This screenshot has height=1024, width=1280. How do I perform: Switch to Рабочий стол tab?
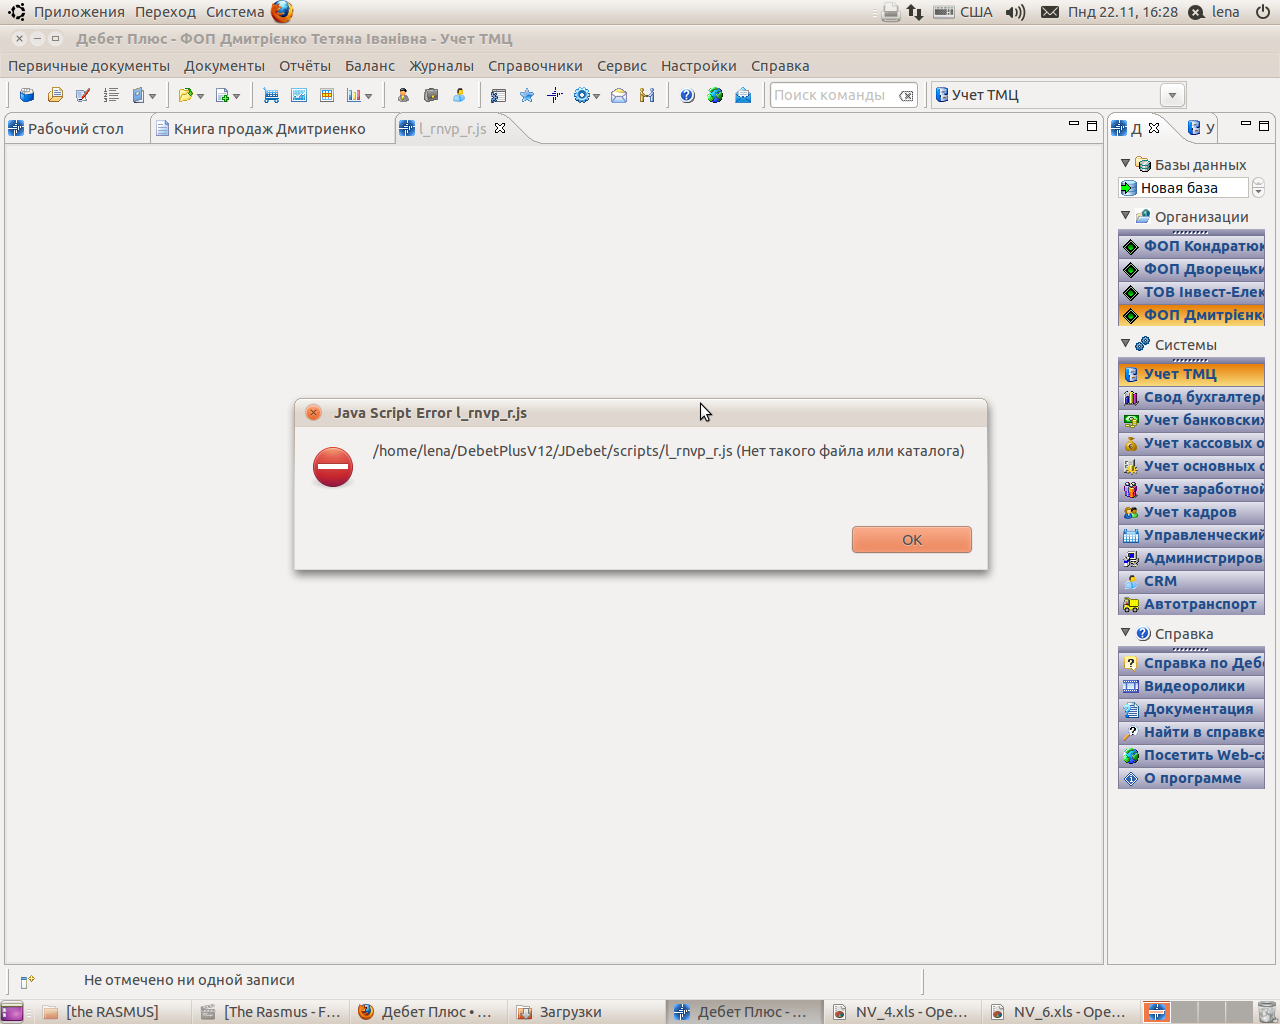[76, 129]
